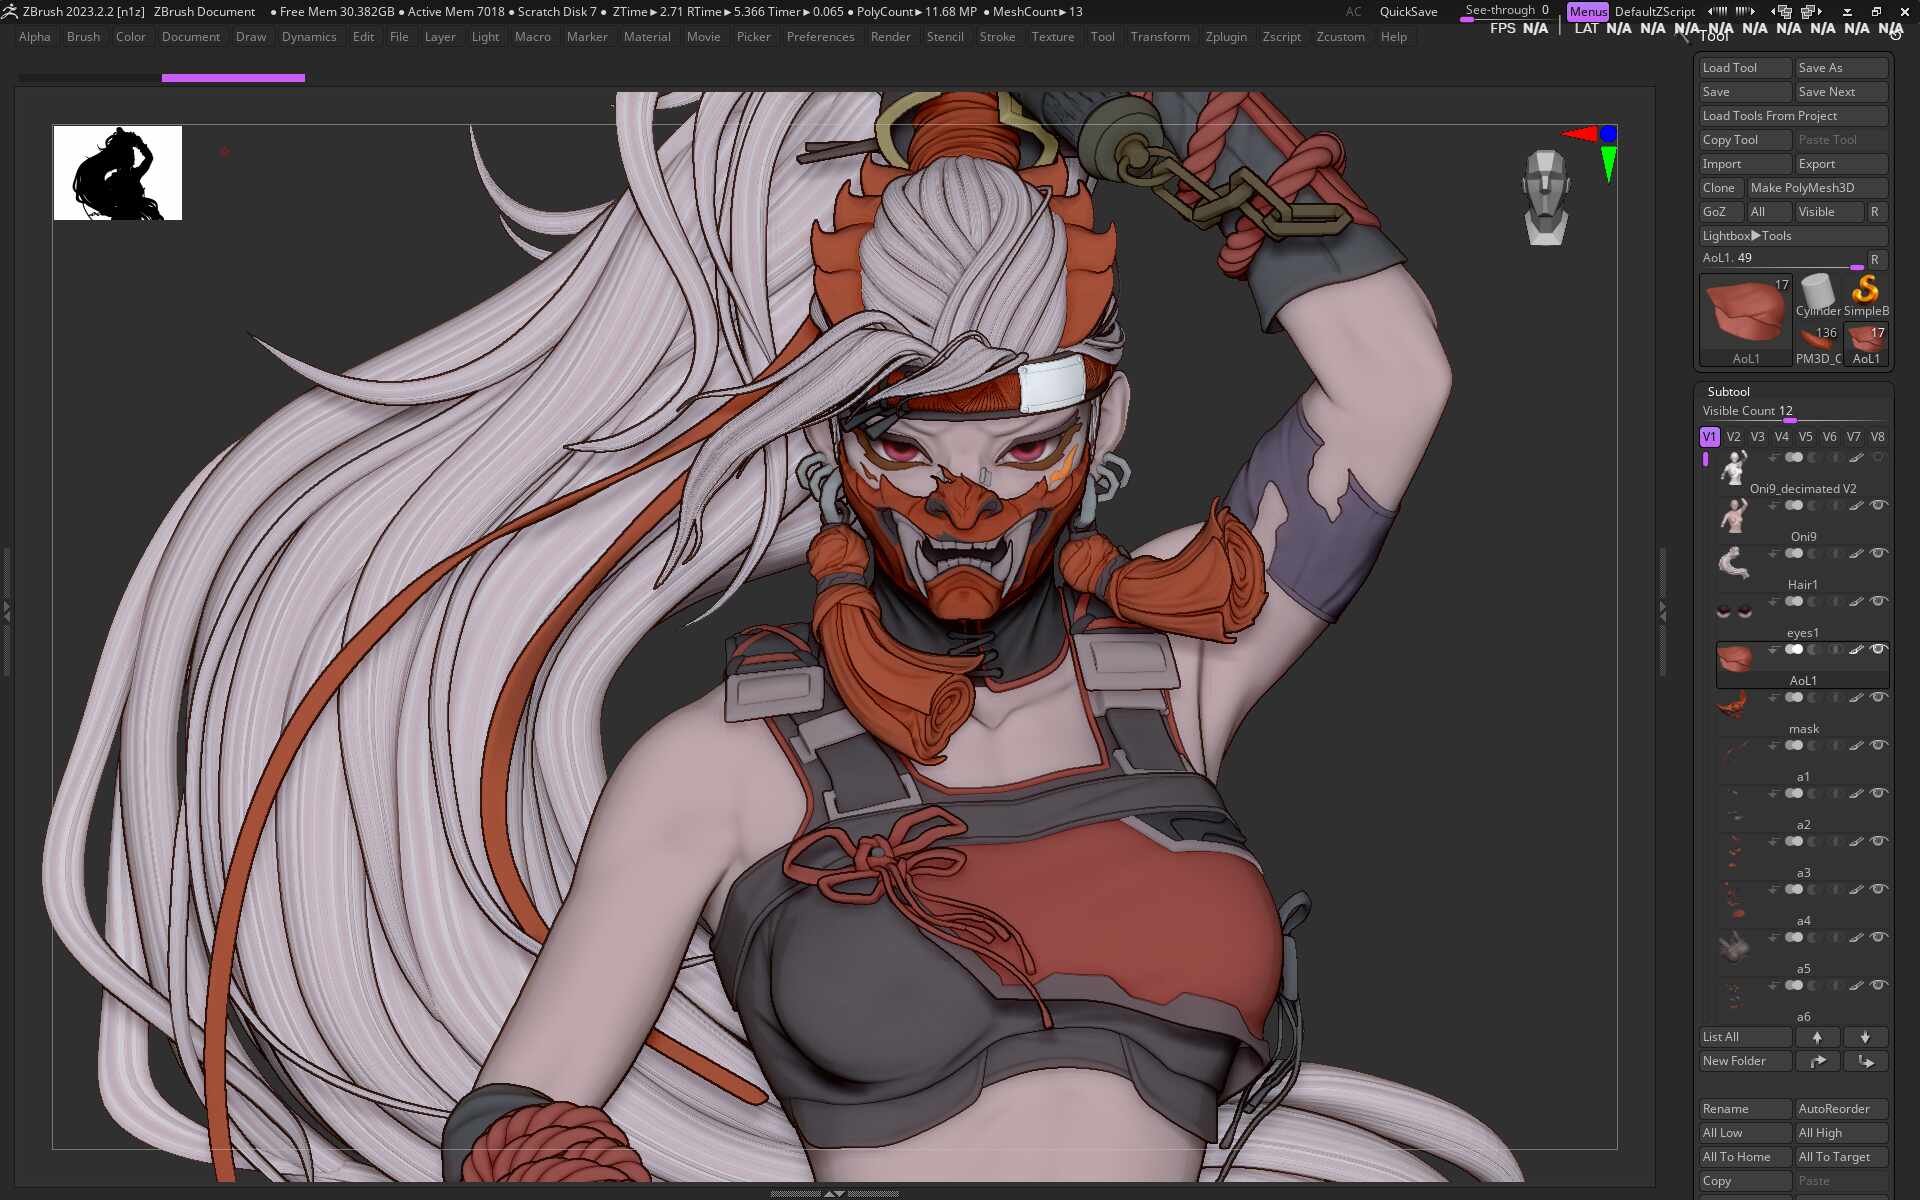The image size is (1920, 1200).
Task: Toggle visibility of the mask subtool
Action: tap(1878, 697)
